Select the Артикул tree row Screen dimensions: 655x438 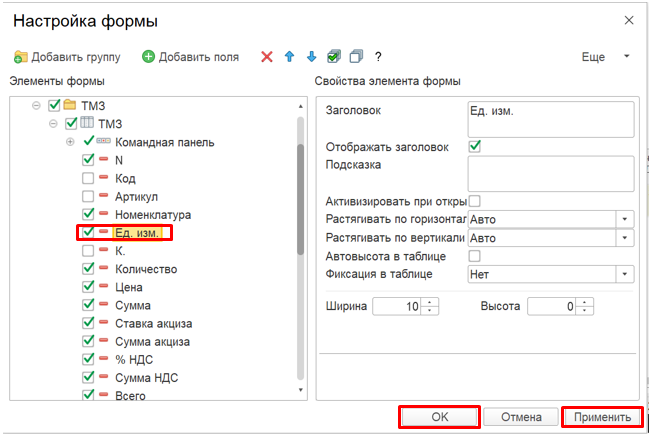[137, 196]
